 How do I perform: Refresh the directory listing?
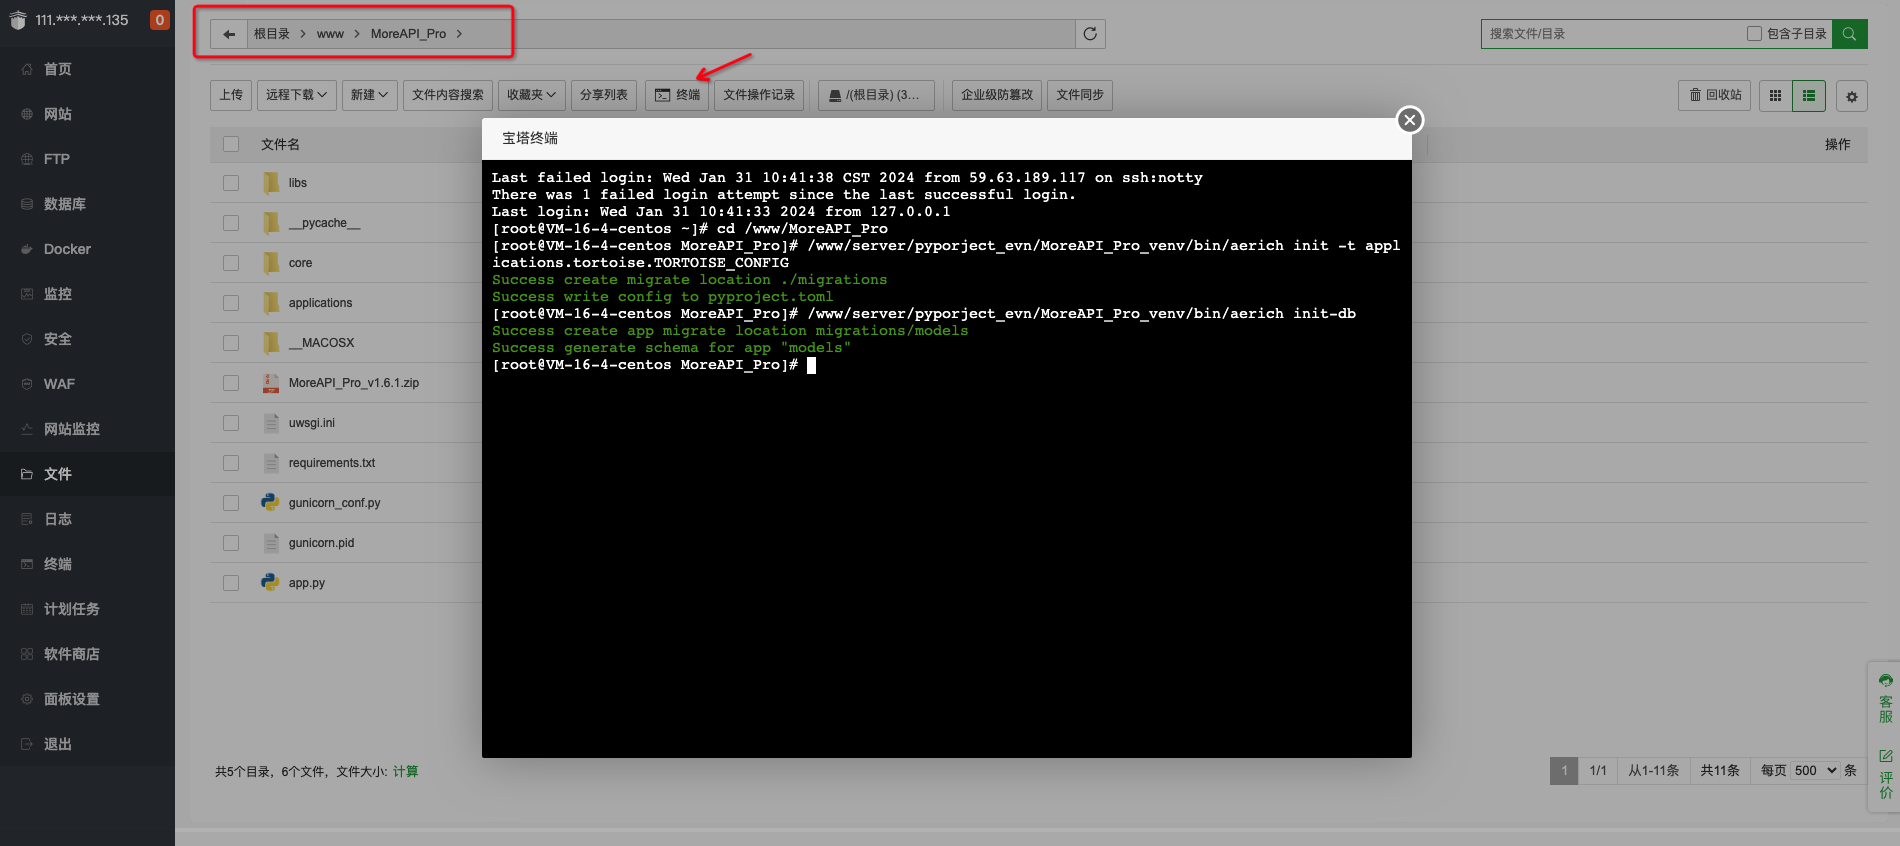tap(1090, 34)
